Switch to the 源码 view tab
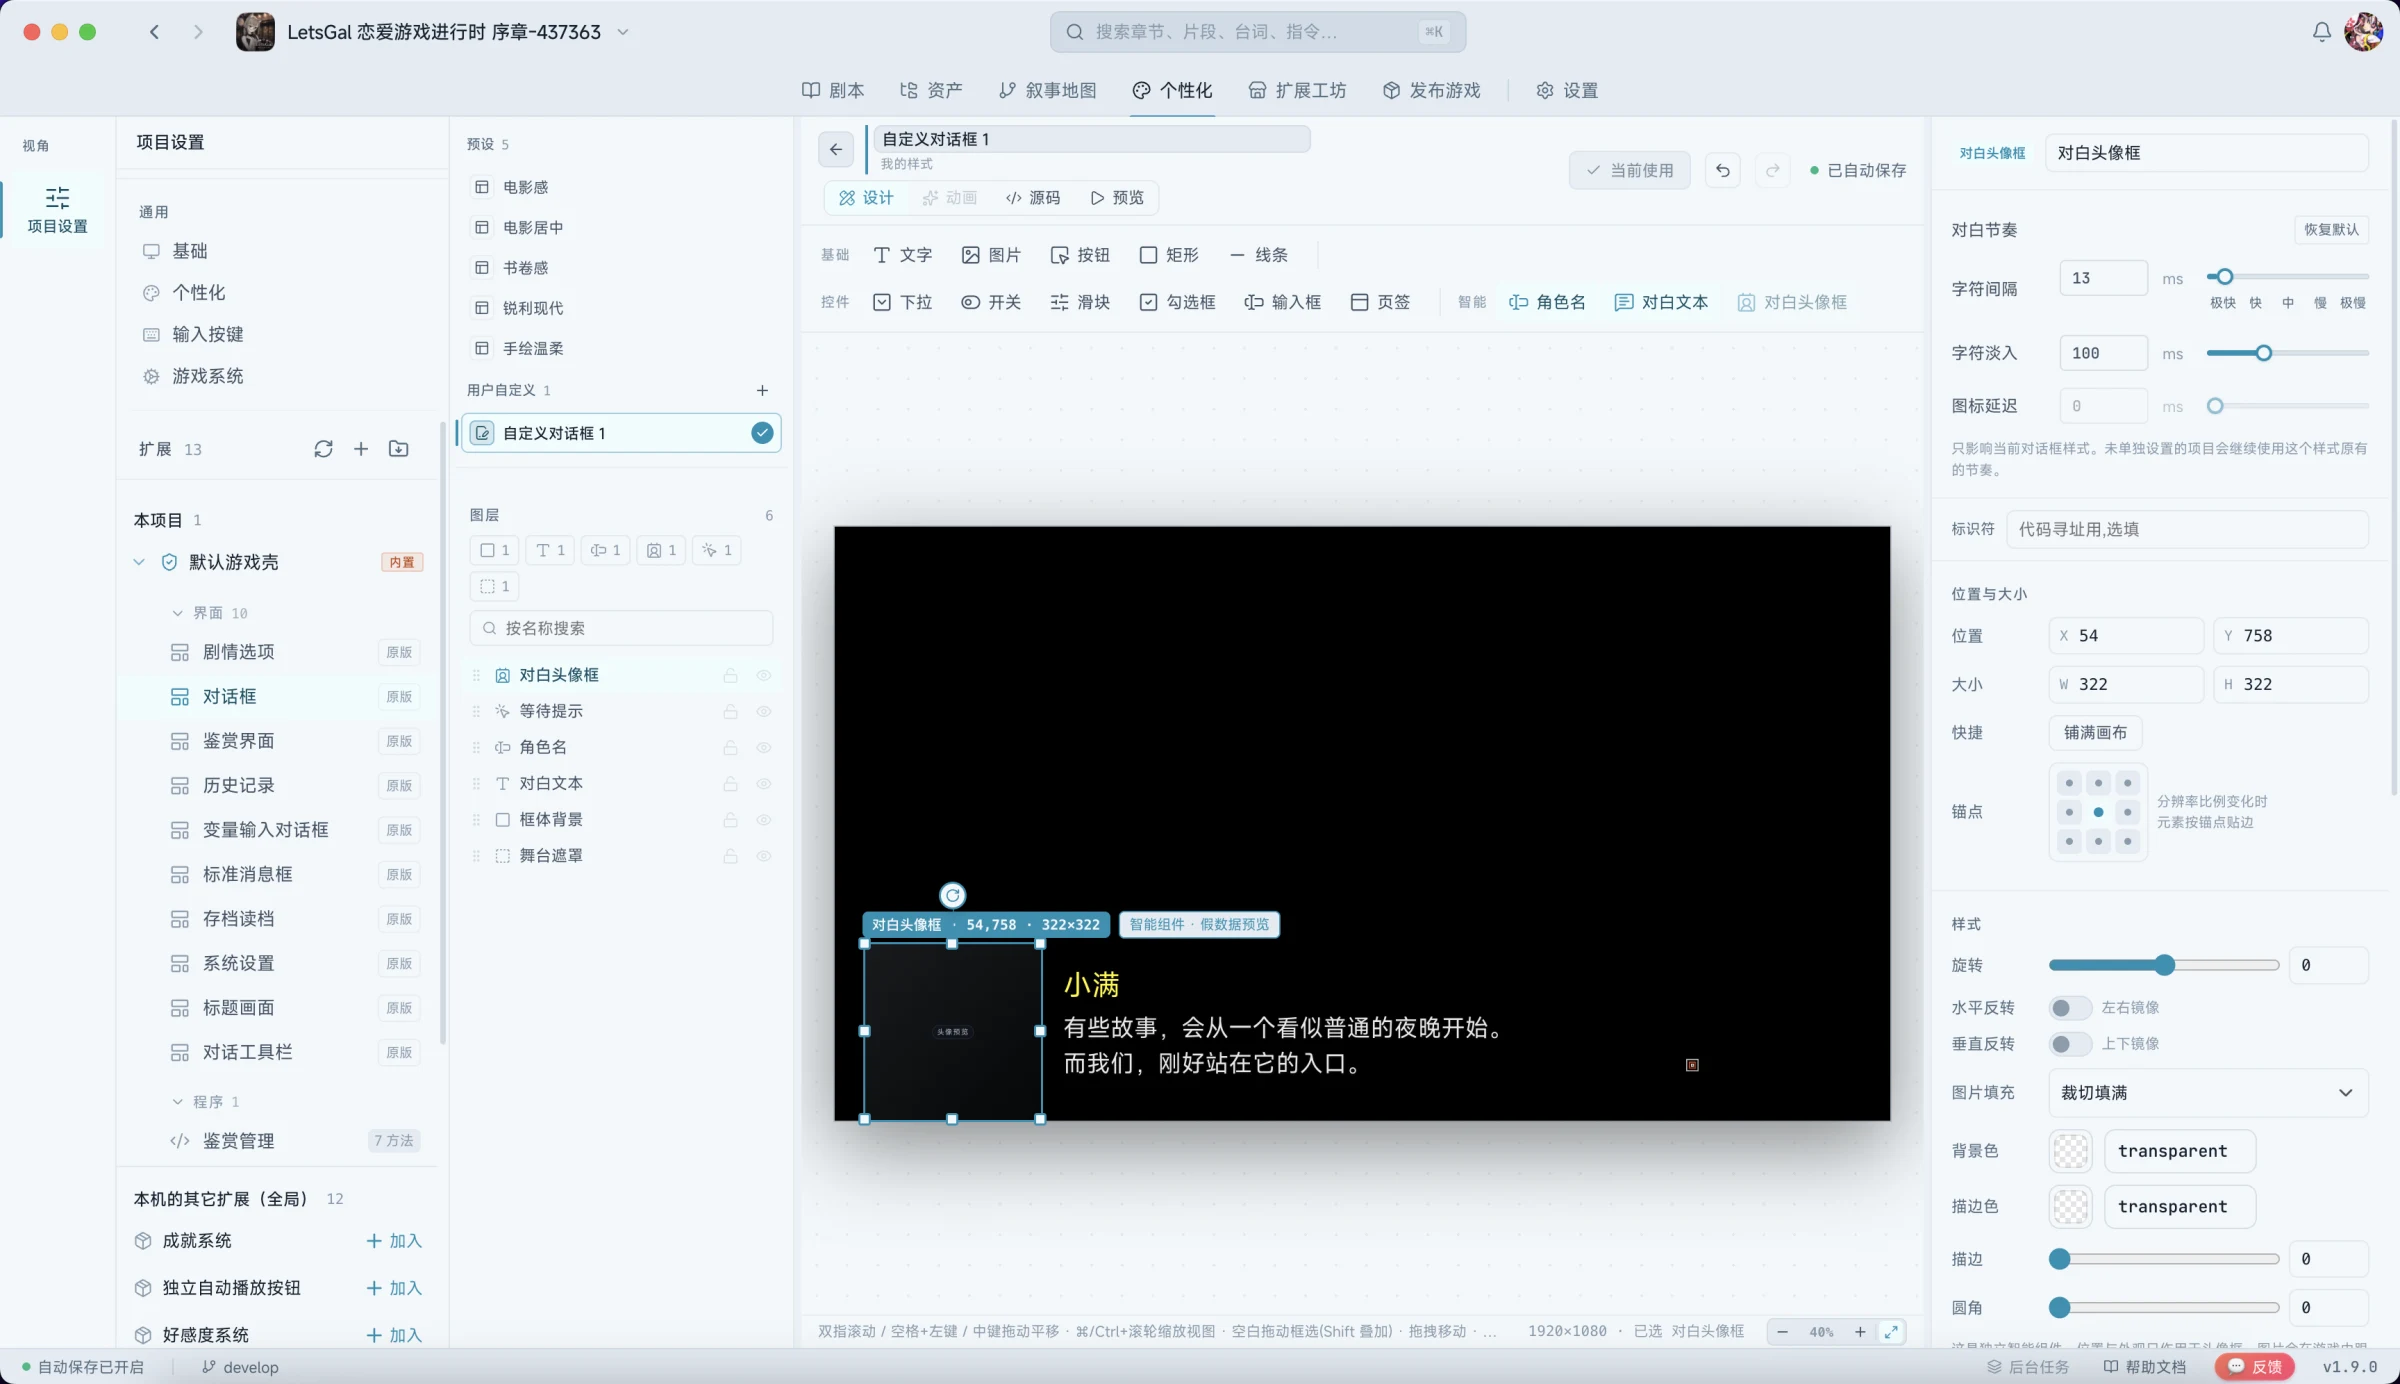2400x1384 pixels. [1033, 197]
